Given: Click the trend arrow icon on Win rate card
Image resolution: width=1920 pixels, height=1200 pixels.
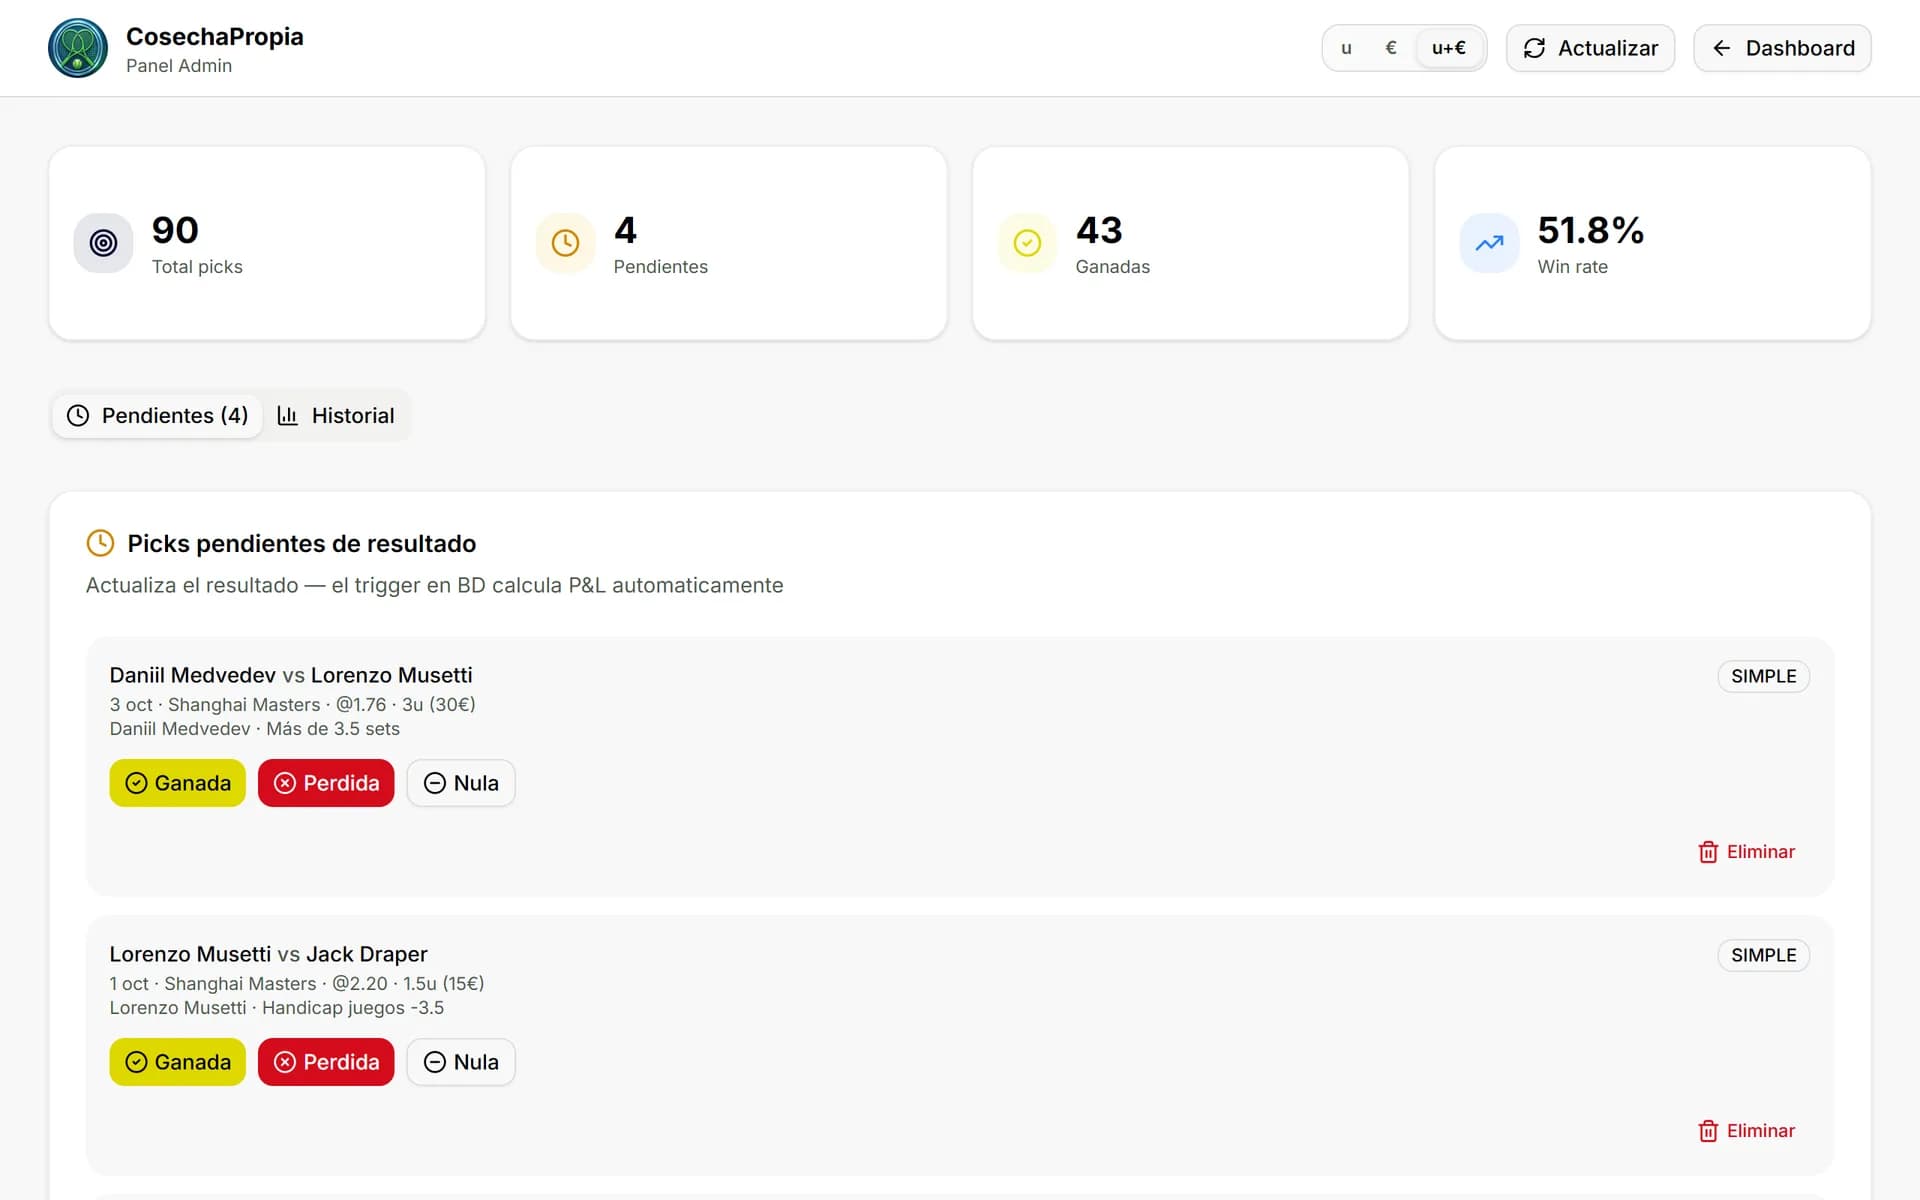Looking at the screenshot, I should 1489,243.
